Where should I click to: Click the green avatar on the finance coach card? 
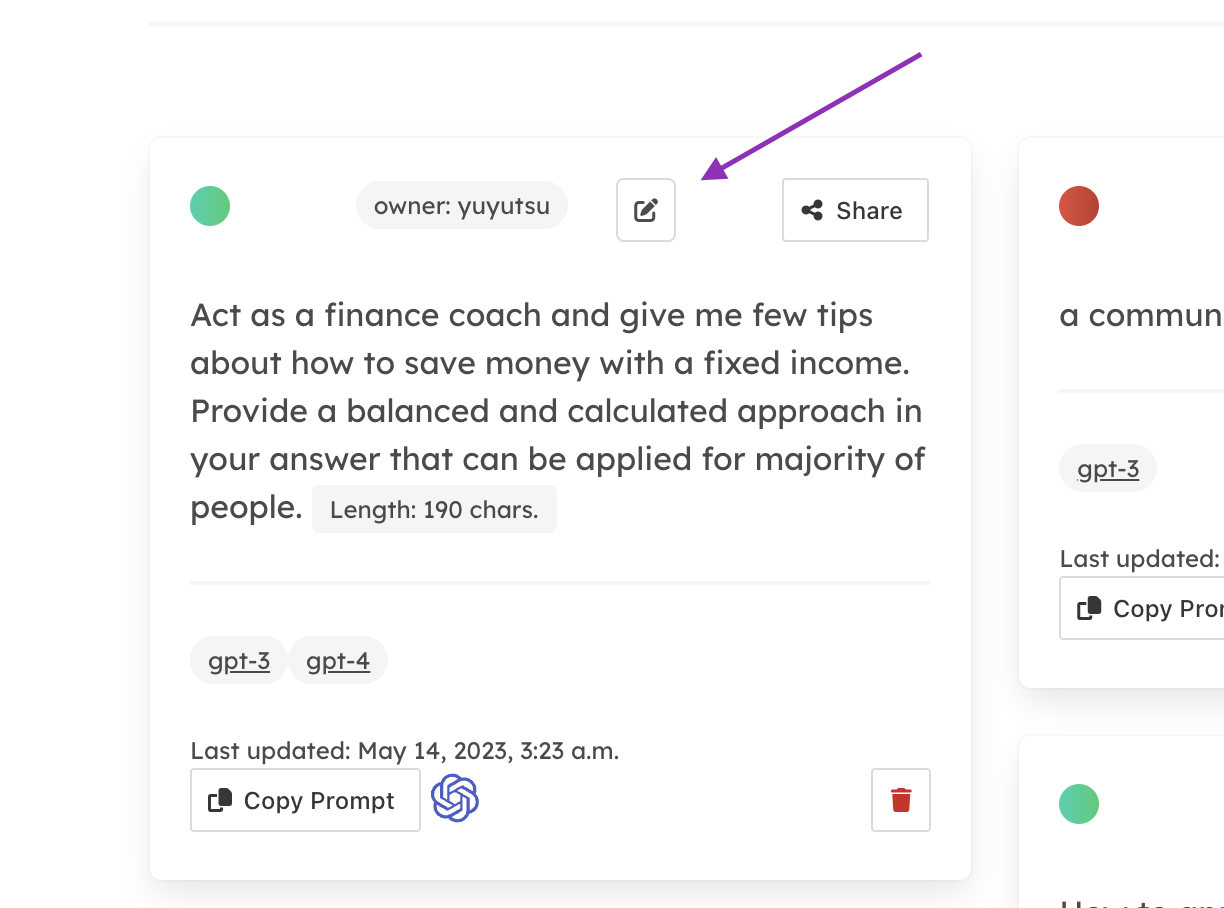click(x=210, y=206)
